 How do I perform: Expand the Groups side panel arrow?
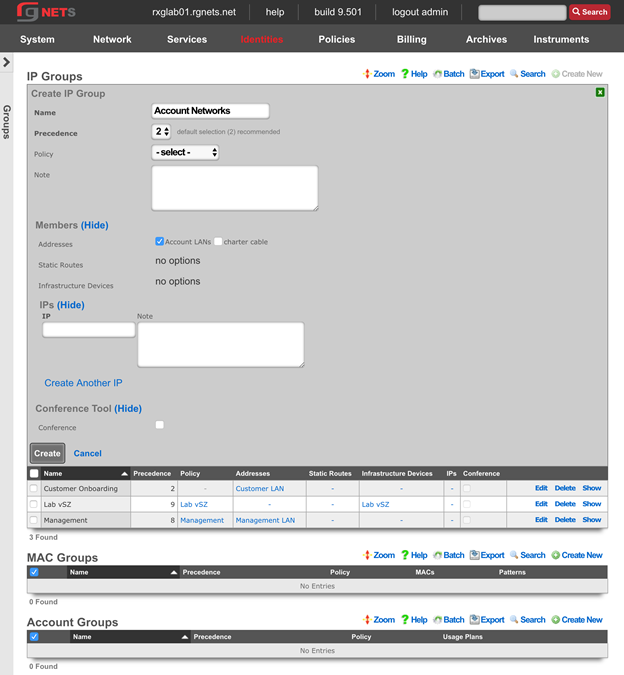(6, 62)
